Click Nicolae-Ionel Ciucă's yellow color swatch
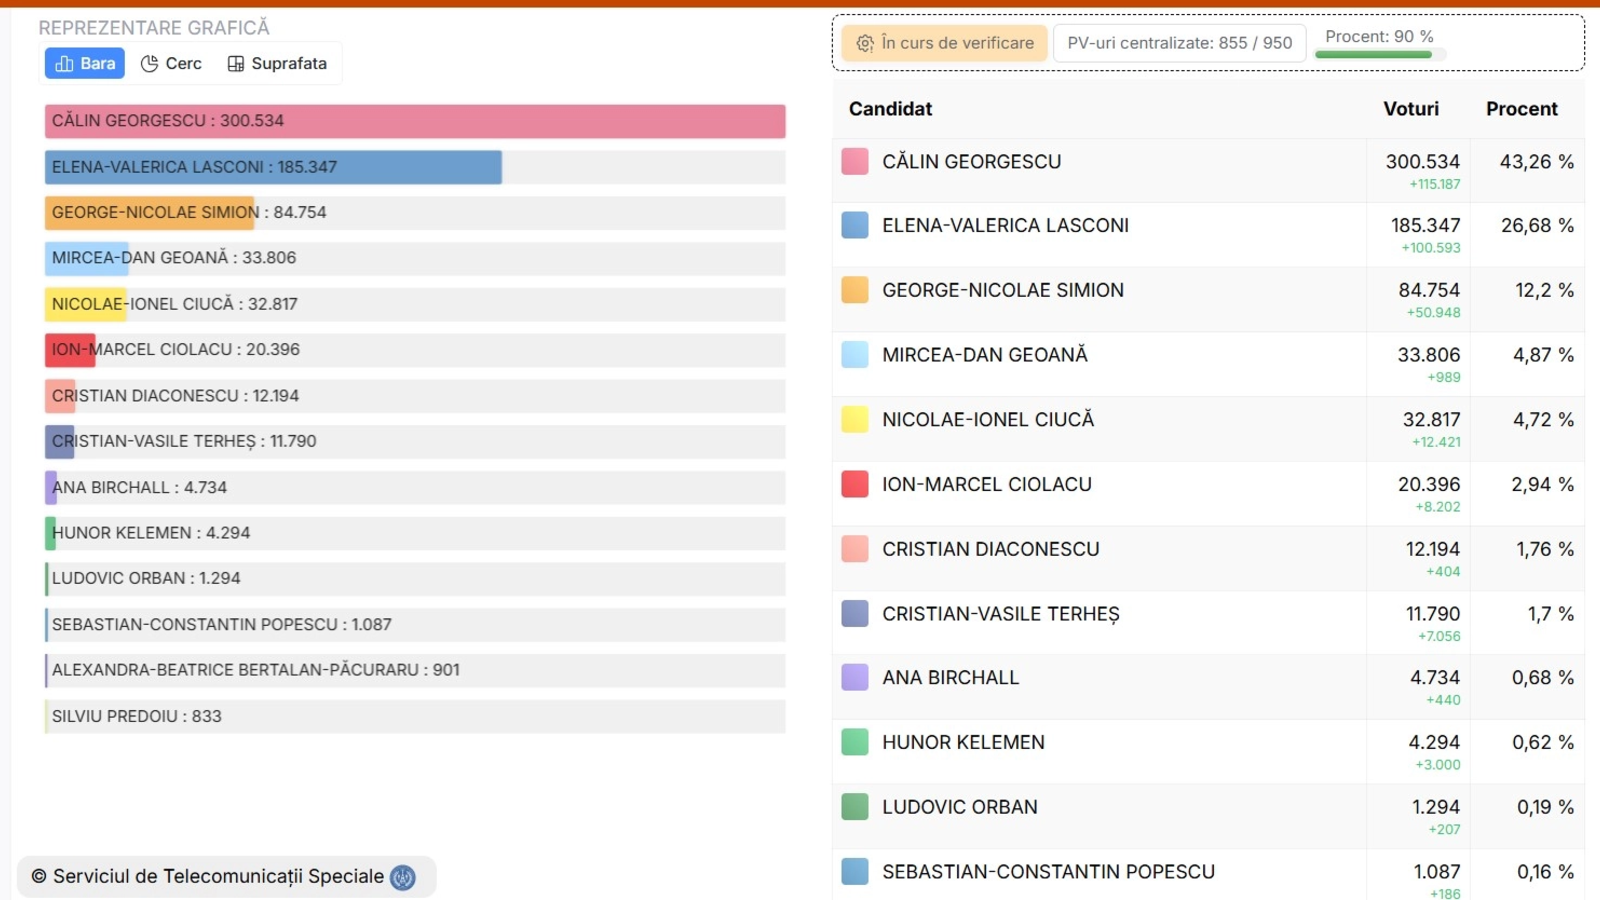This screenshot has height=900, width=1600. point(855,419)
